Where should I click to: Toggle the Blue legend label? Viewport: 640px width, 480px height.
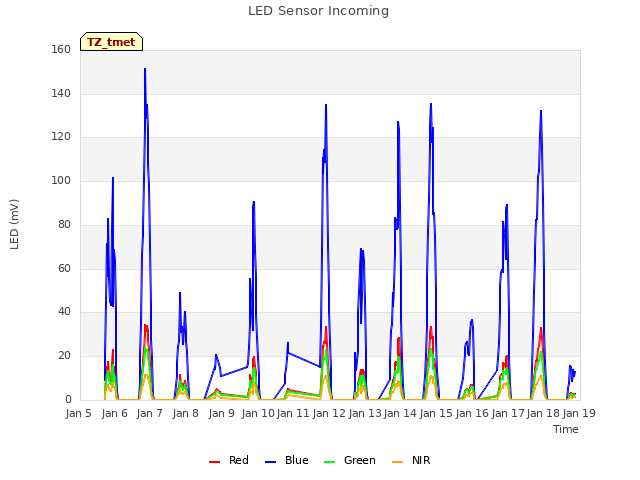[x=297, y=460]
